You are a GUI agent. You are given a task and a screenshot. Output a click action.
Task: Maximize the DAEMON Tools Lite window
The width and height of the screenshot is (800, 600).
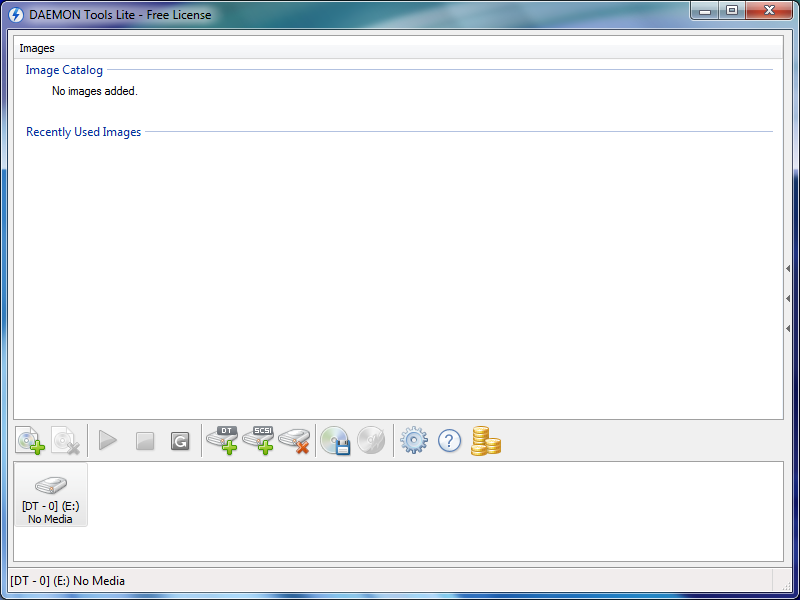(732, 11)
